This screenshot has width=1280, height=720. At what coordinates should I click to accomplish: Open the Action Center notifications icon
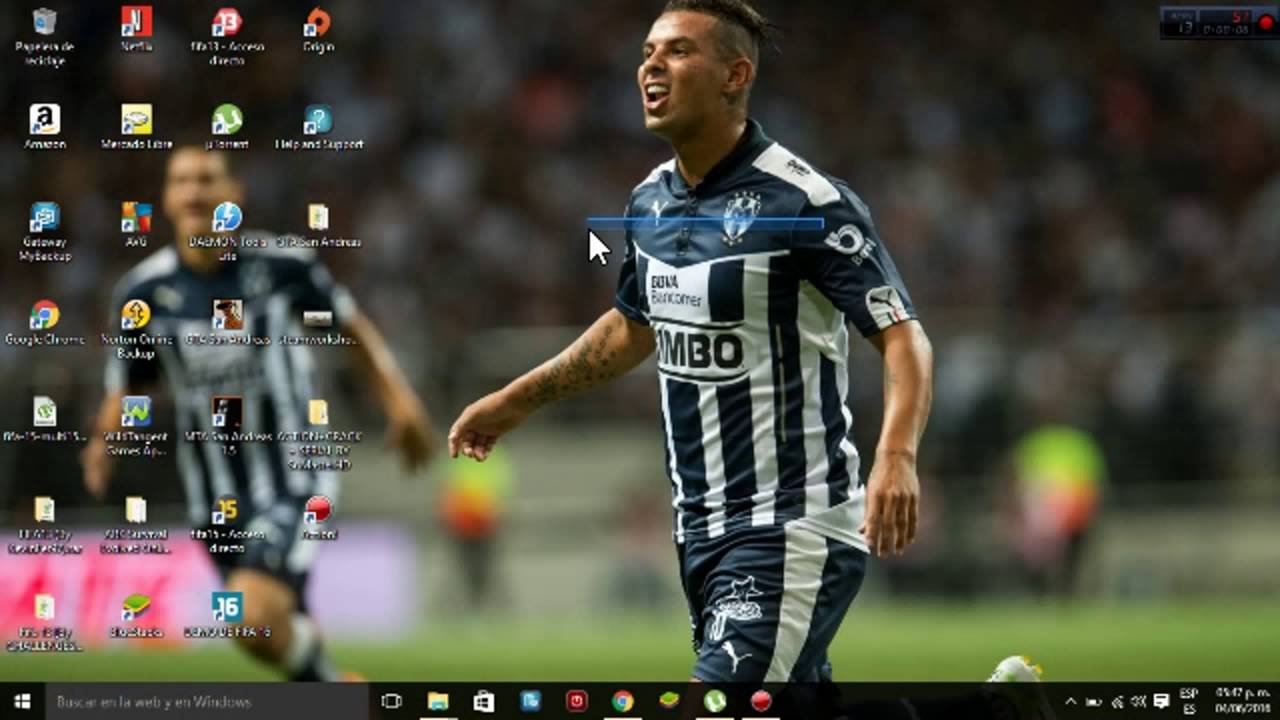point(1161,701)
